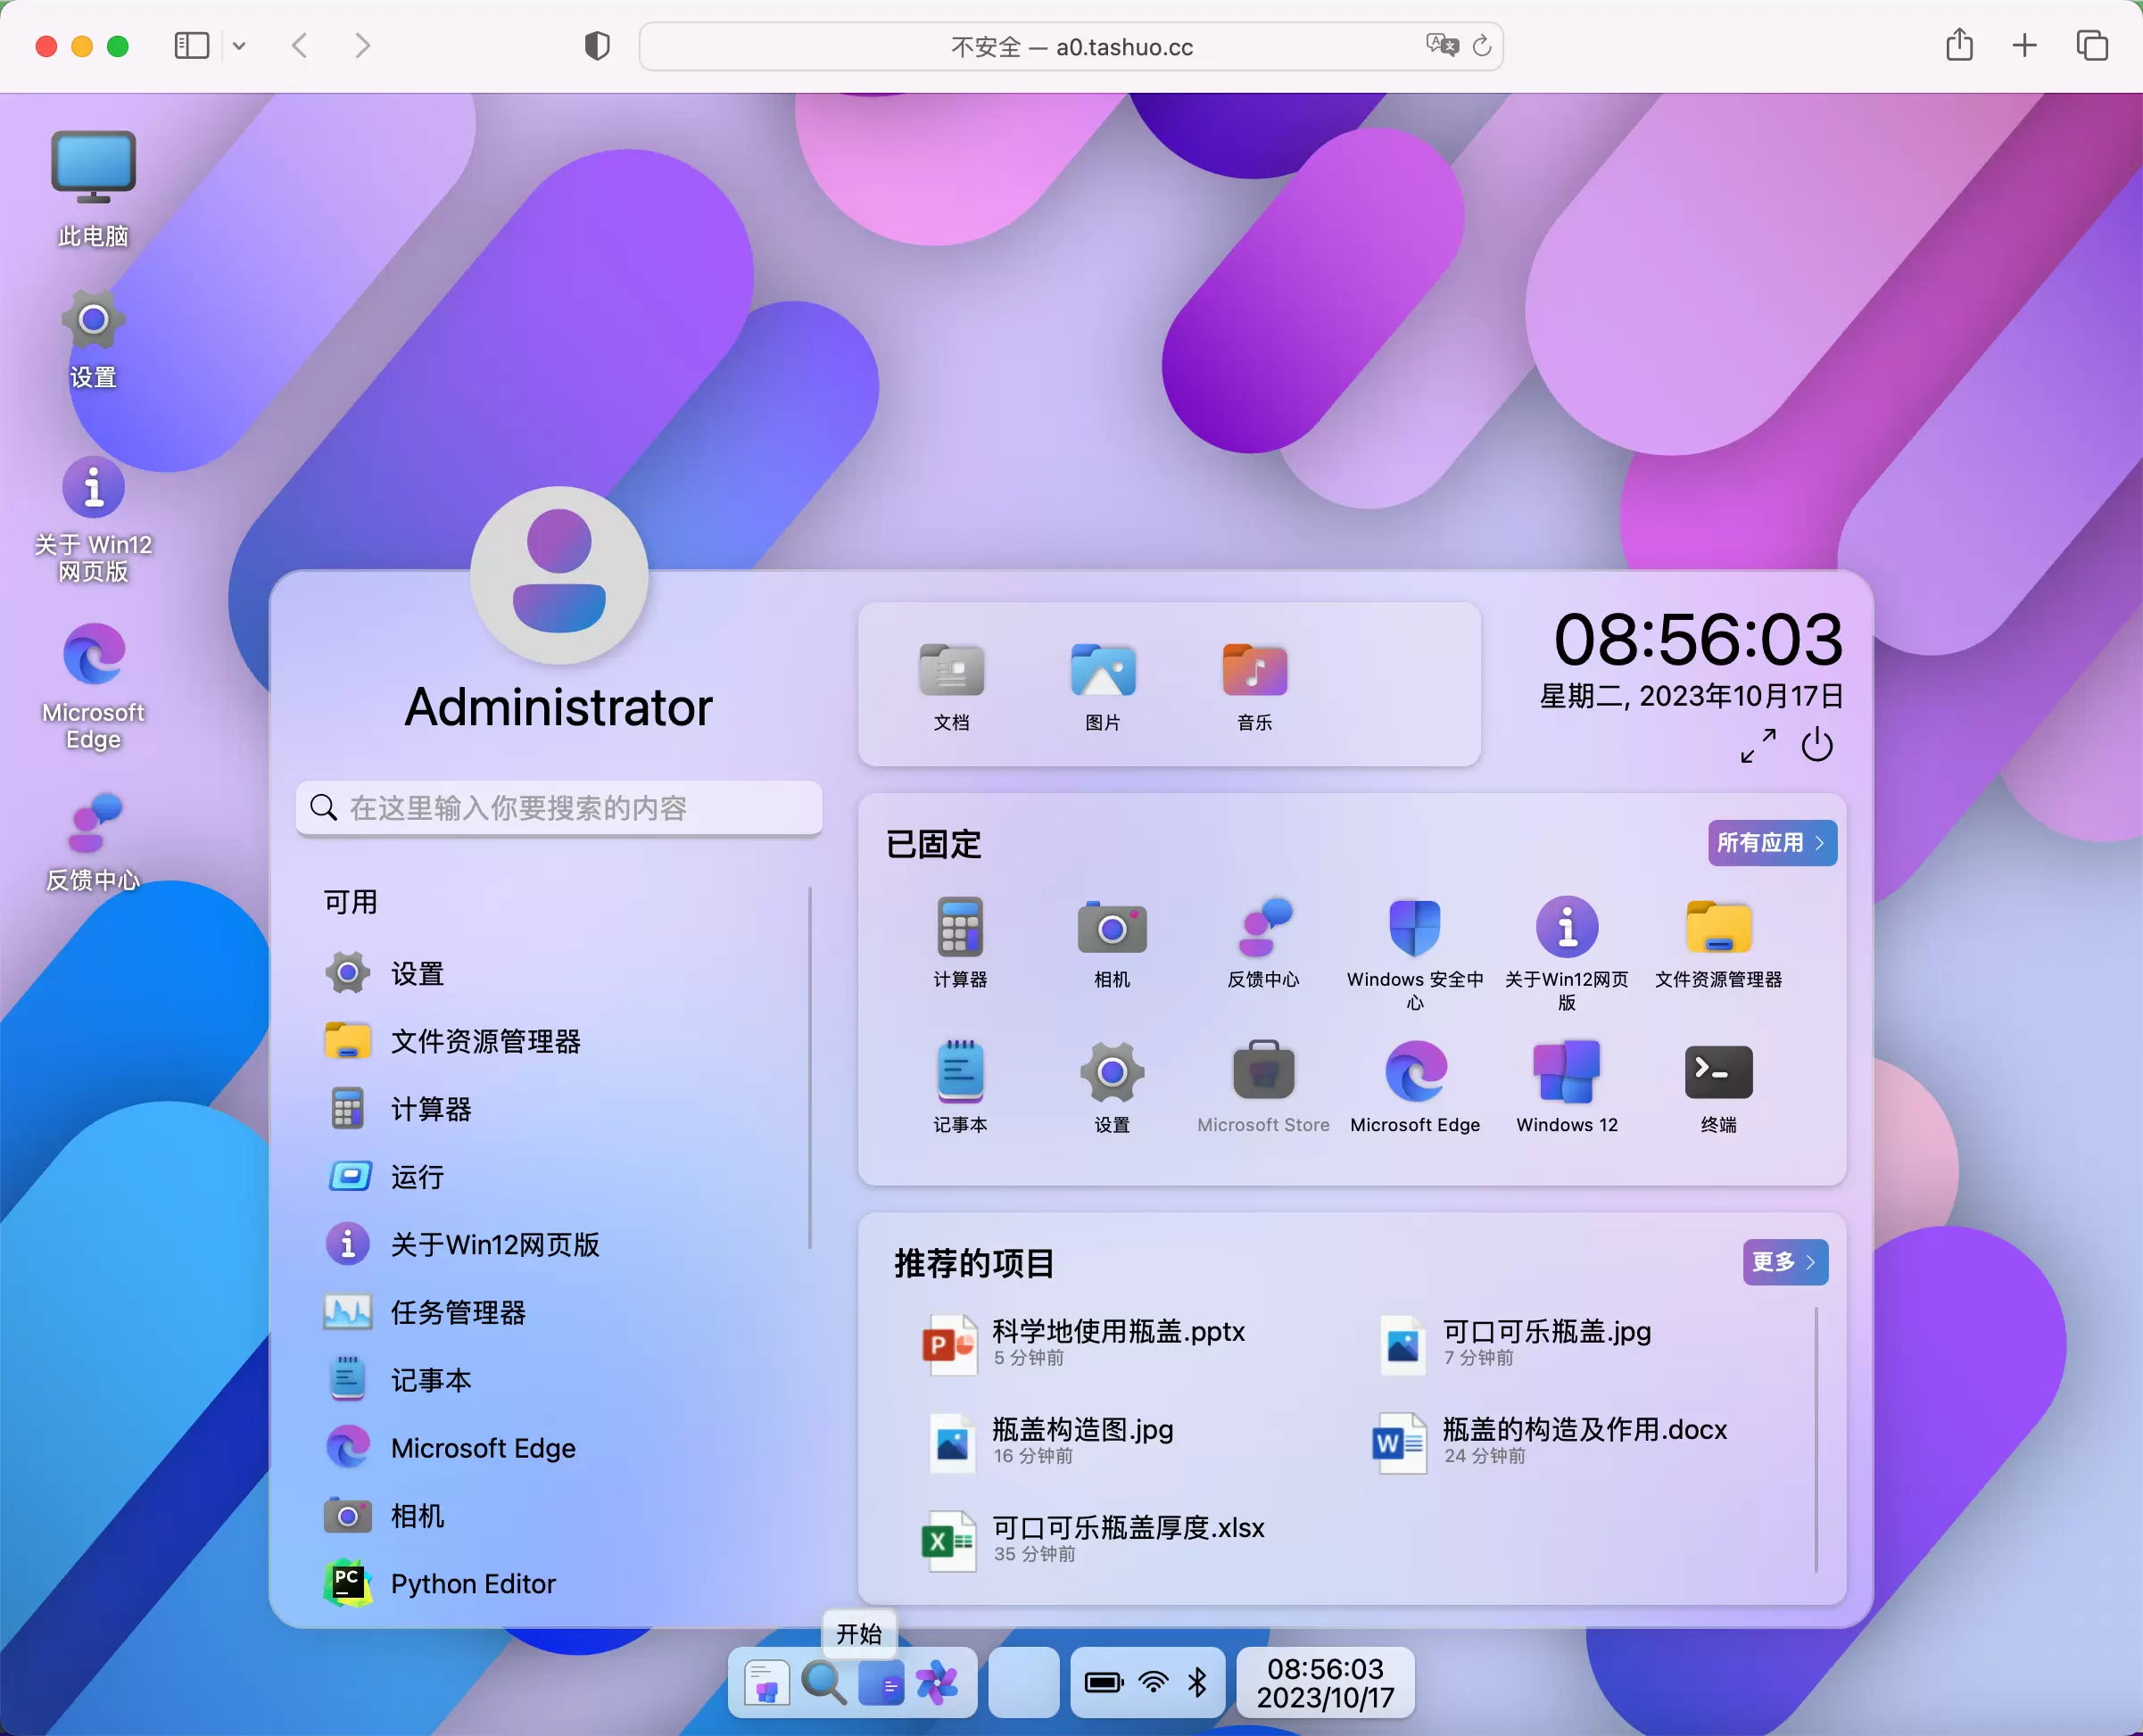Open Safari tab group dropdown chevron
This screenshot has width=2143, height=1736.
(239, 46)
